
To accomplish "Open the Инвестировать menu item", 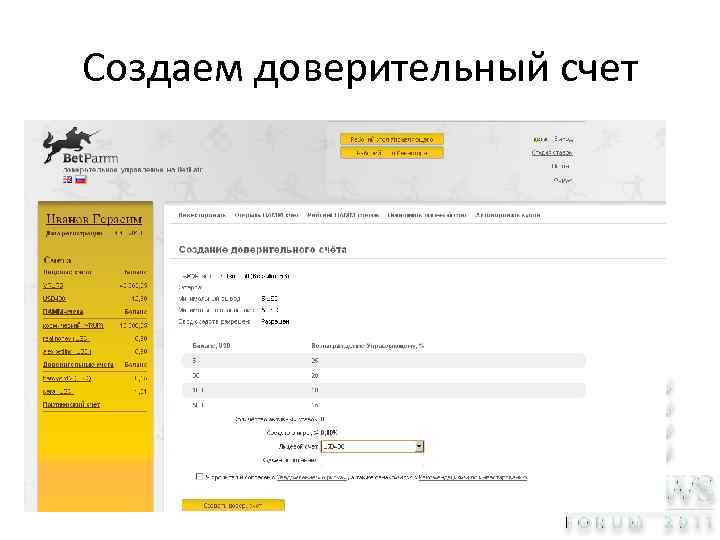I will click(202, 215).
